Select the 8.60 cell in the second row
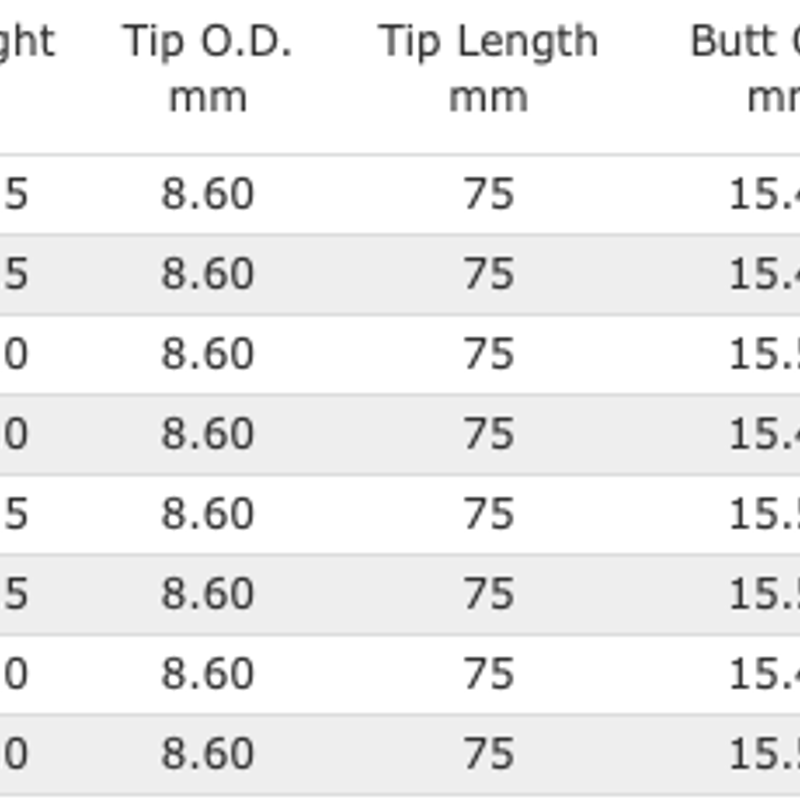800x800 pixels. click(x=207, y=274)
